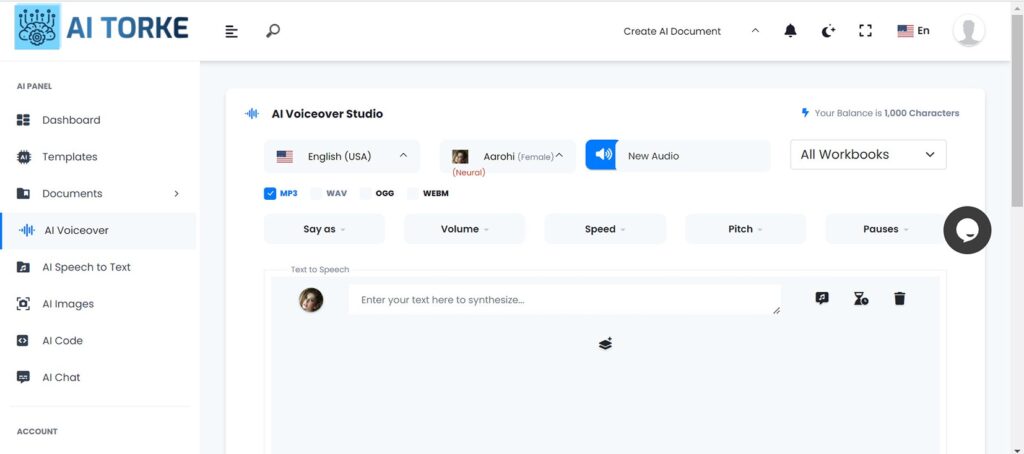The width and height of the screenshot is (1024, 454).
Task: Click the voice avatar beside text input
Action: pyautogui.click(x=311, y=300)
